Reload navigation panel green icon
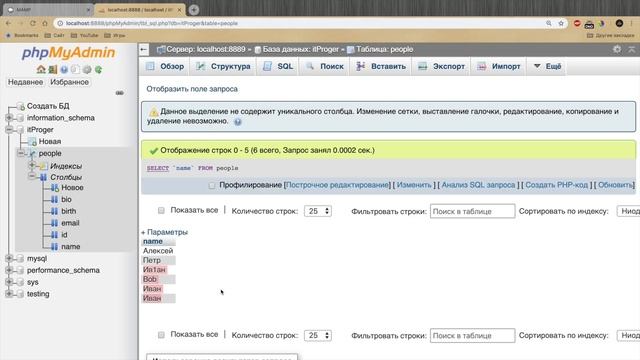The width and height of the screenshot is (640, 360). [98, 69]
